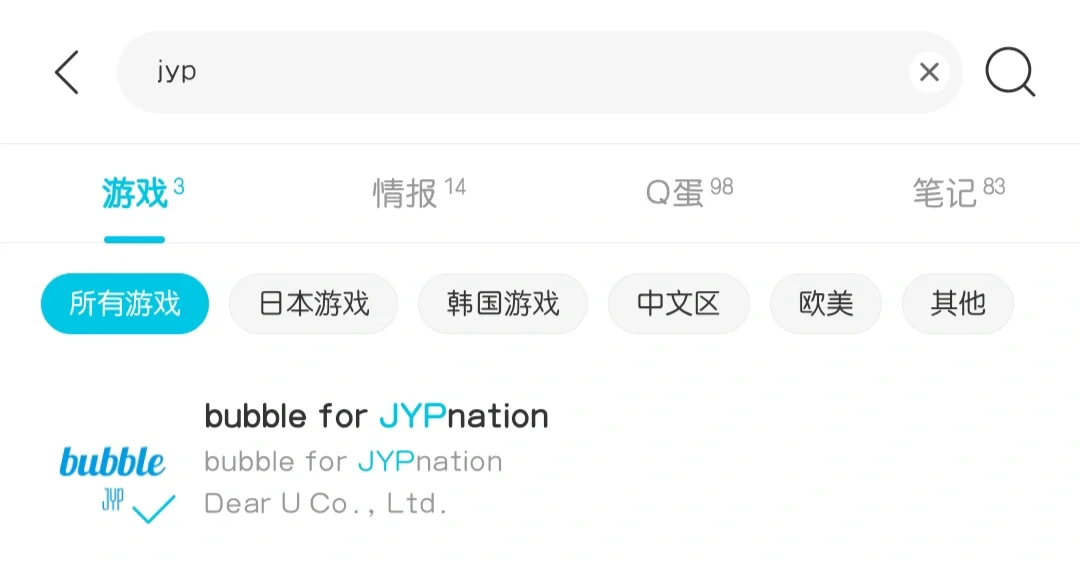This screenshot has width=1080, height=568.
Task: Select the 所有游戏 filter chip
Action: coord(125,303)
